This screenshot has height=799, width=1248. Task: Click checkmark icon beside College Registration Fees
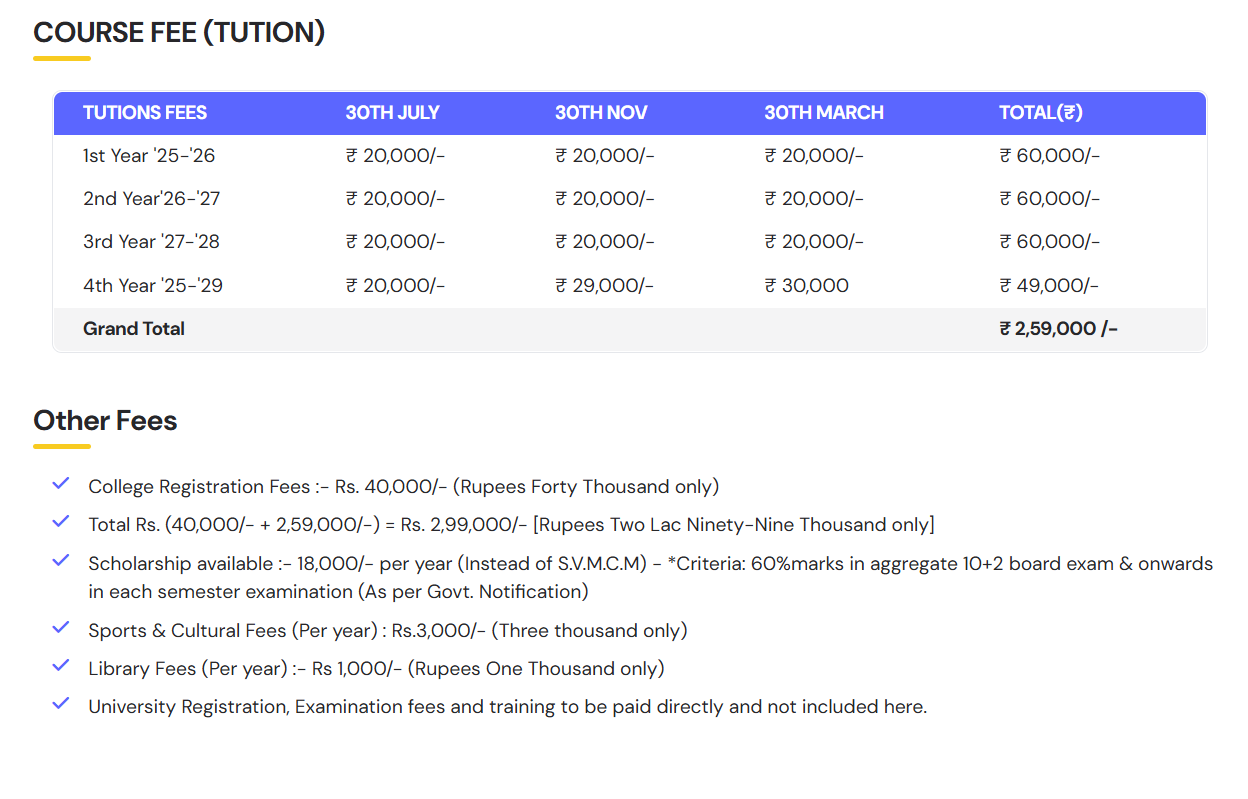pos(61,484)
